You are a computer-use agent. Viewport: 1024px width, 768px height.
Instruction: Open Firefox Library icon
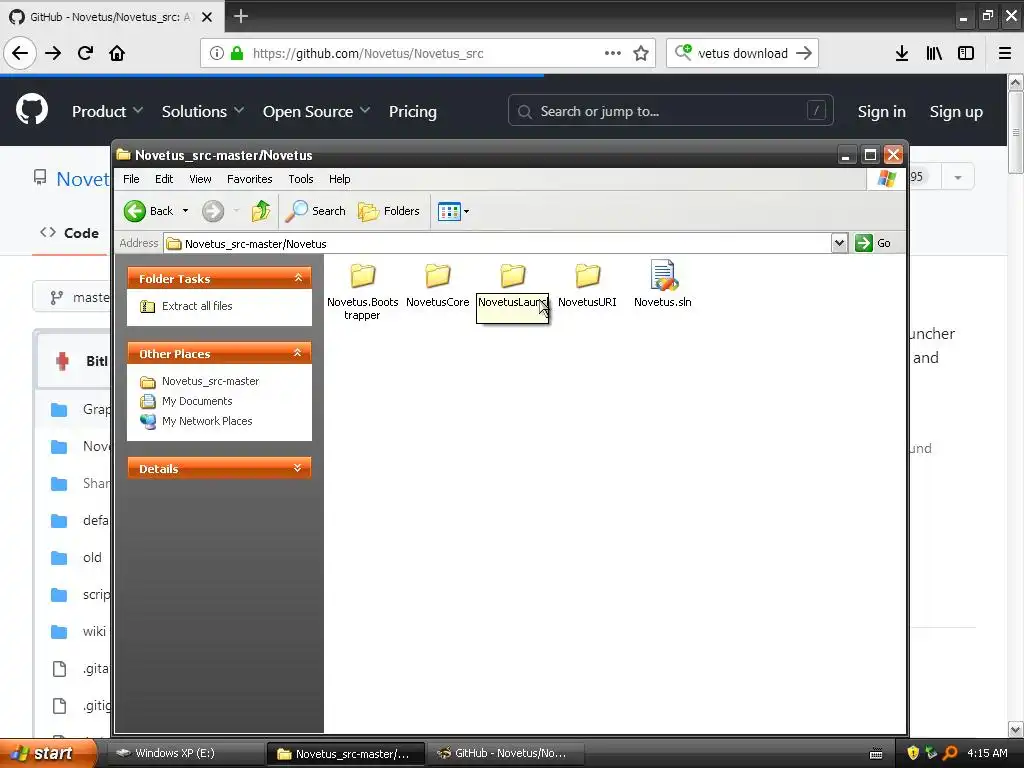coord(934,54)
